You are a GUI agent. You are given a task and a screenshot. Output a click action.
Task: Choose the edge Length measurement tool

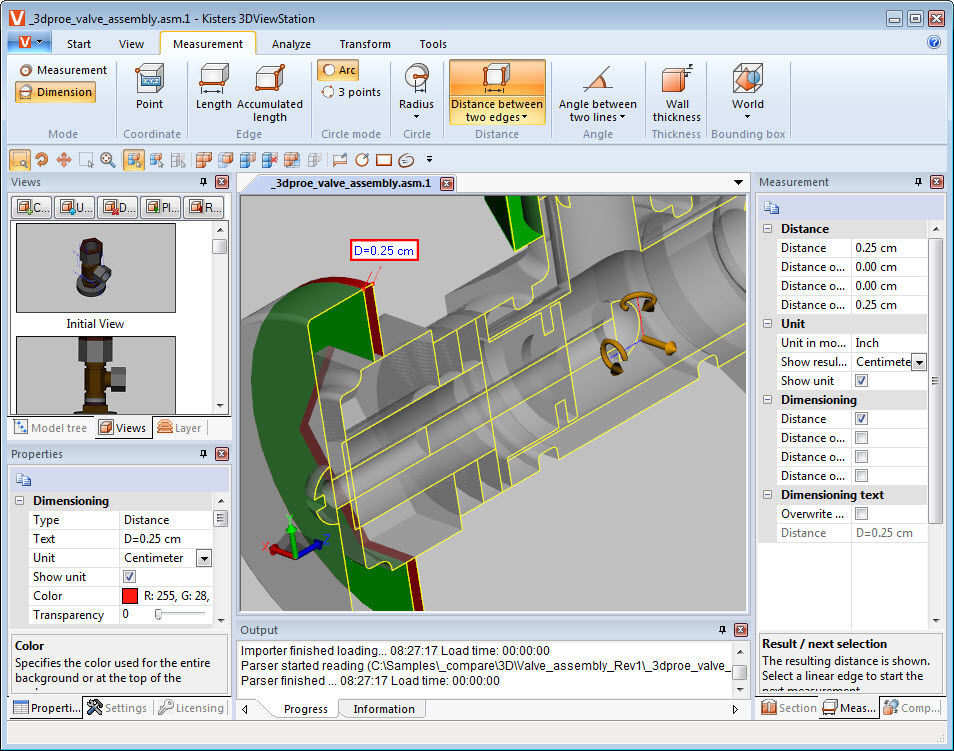(x=214, y=86)
